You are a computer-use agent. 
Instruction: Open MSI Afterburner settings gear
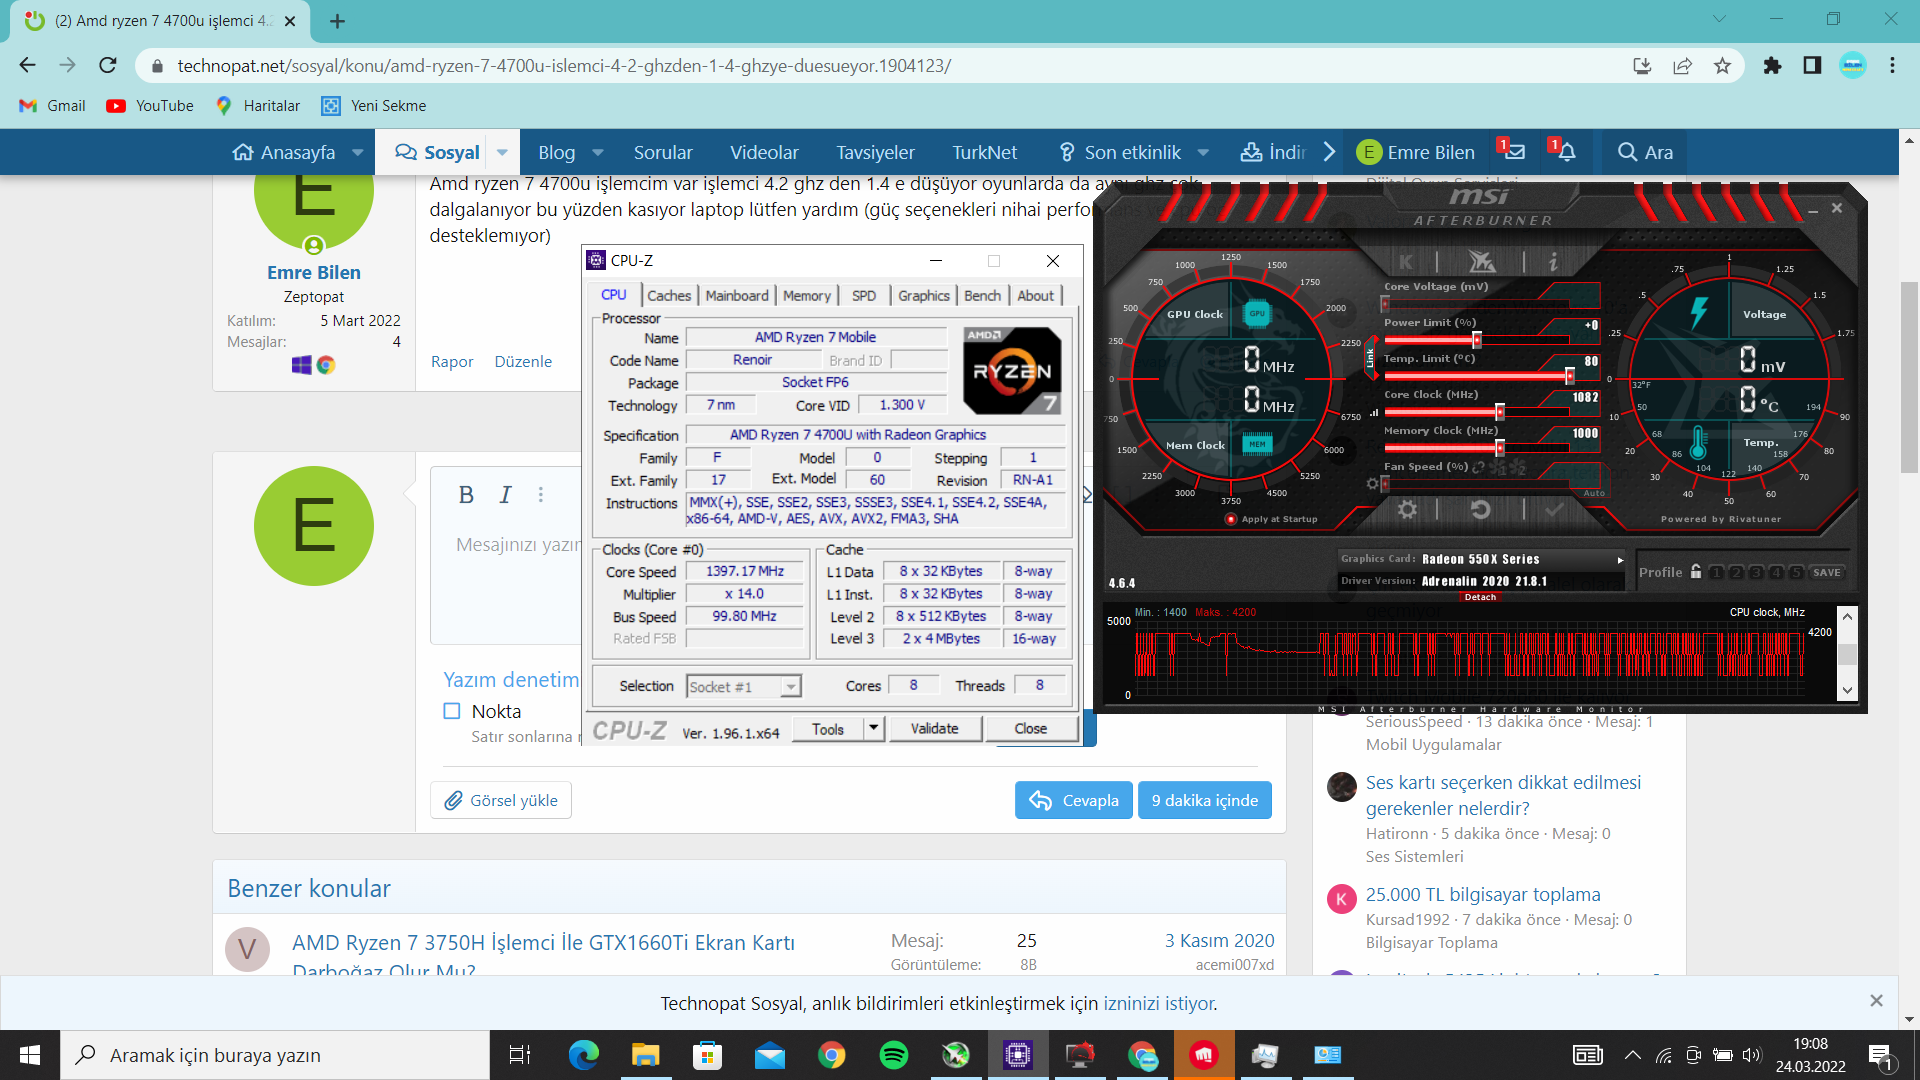1407,510
